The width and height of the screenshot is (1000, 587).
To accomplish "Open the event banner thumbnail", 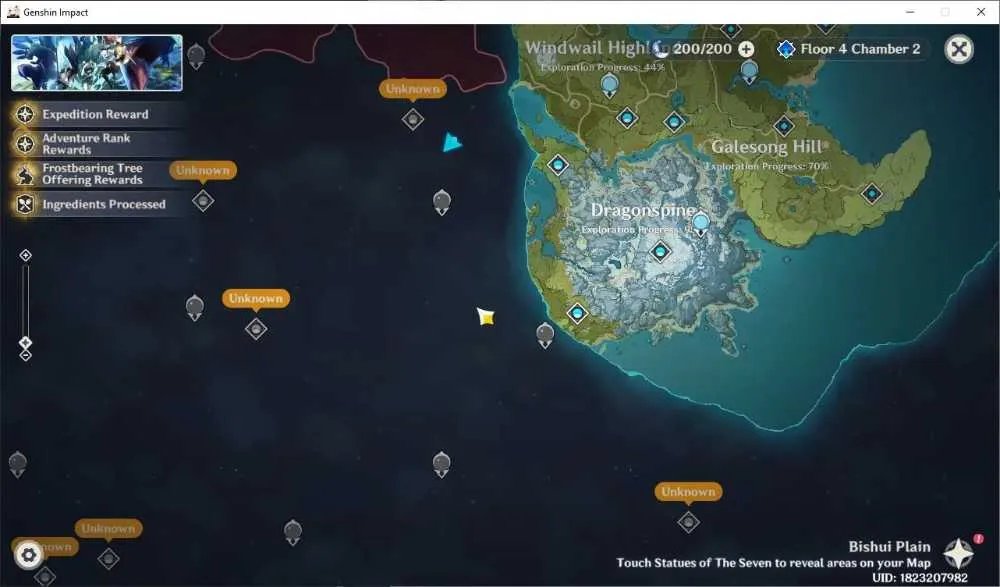I will click(x=97, y=63).
